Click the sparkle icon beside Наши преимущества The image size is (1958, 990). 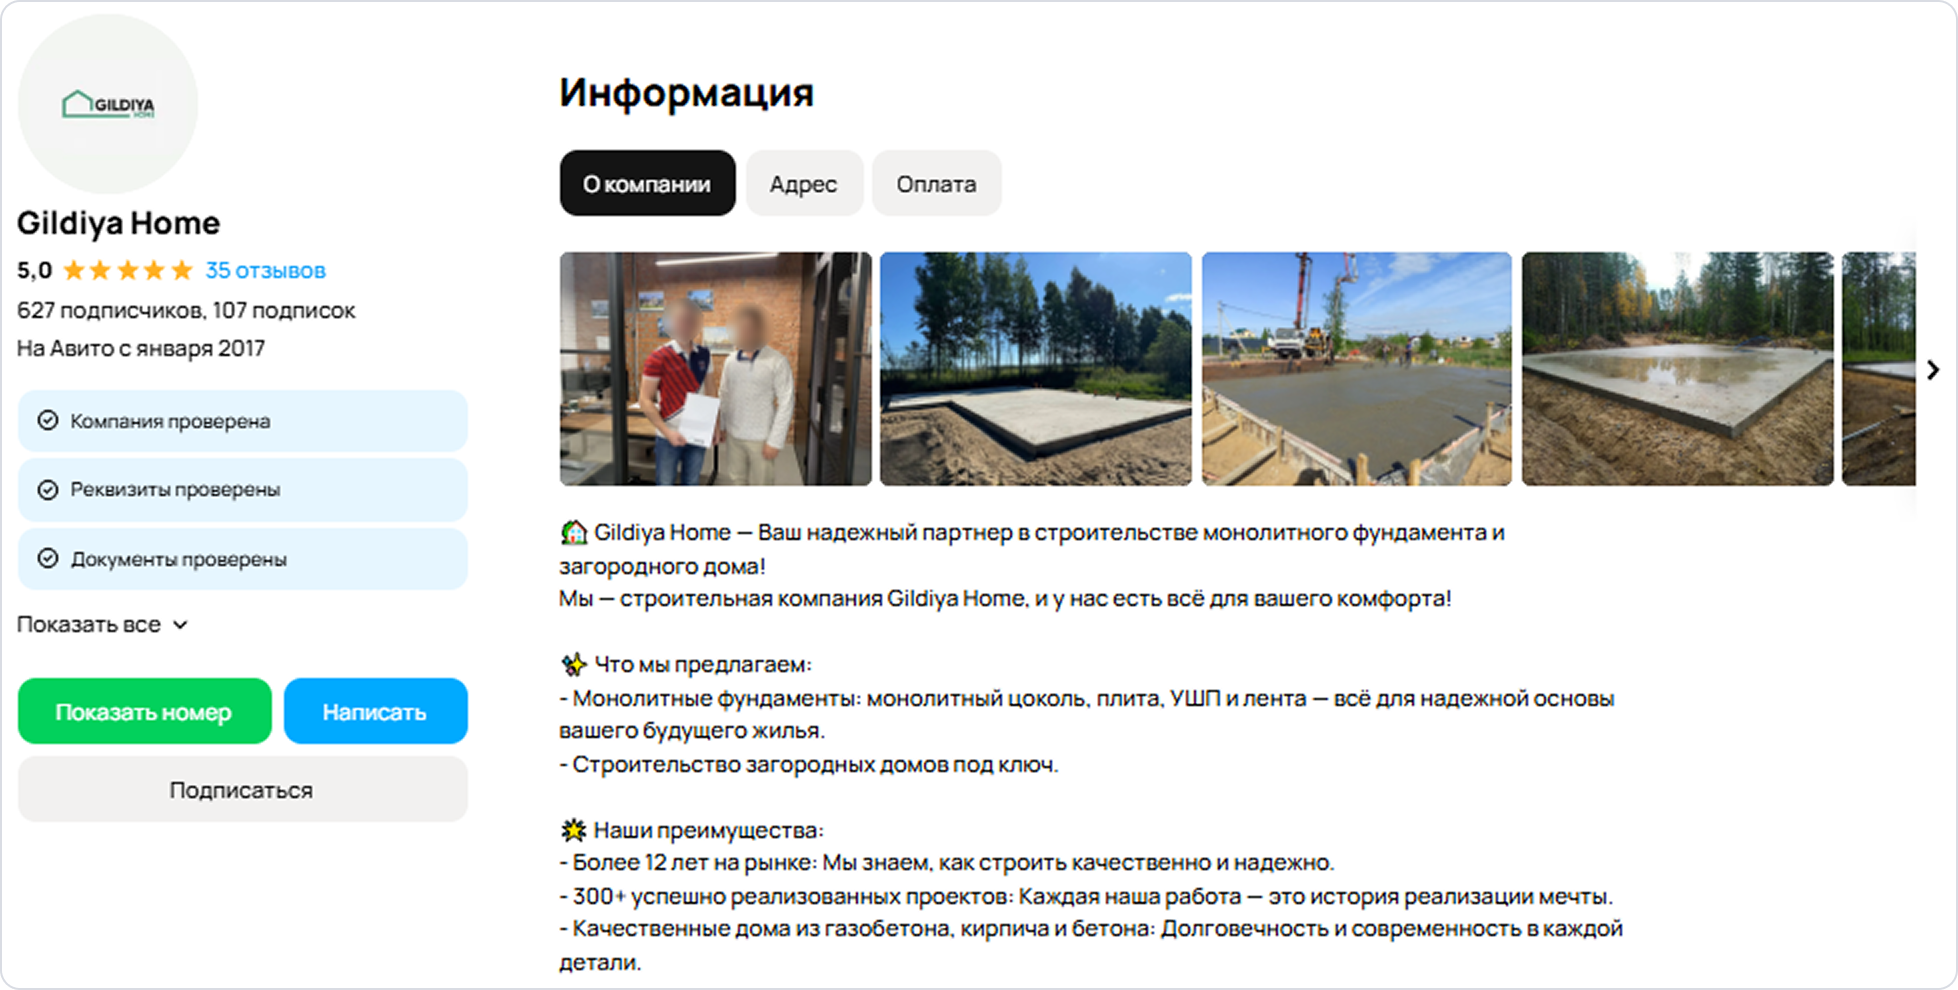pos(573,830)
